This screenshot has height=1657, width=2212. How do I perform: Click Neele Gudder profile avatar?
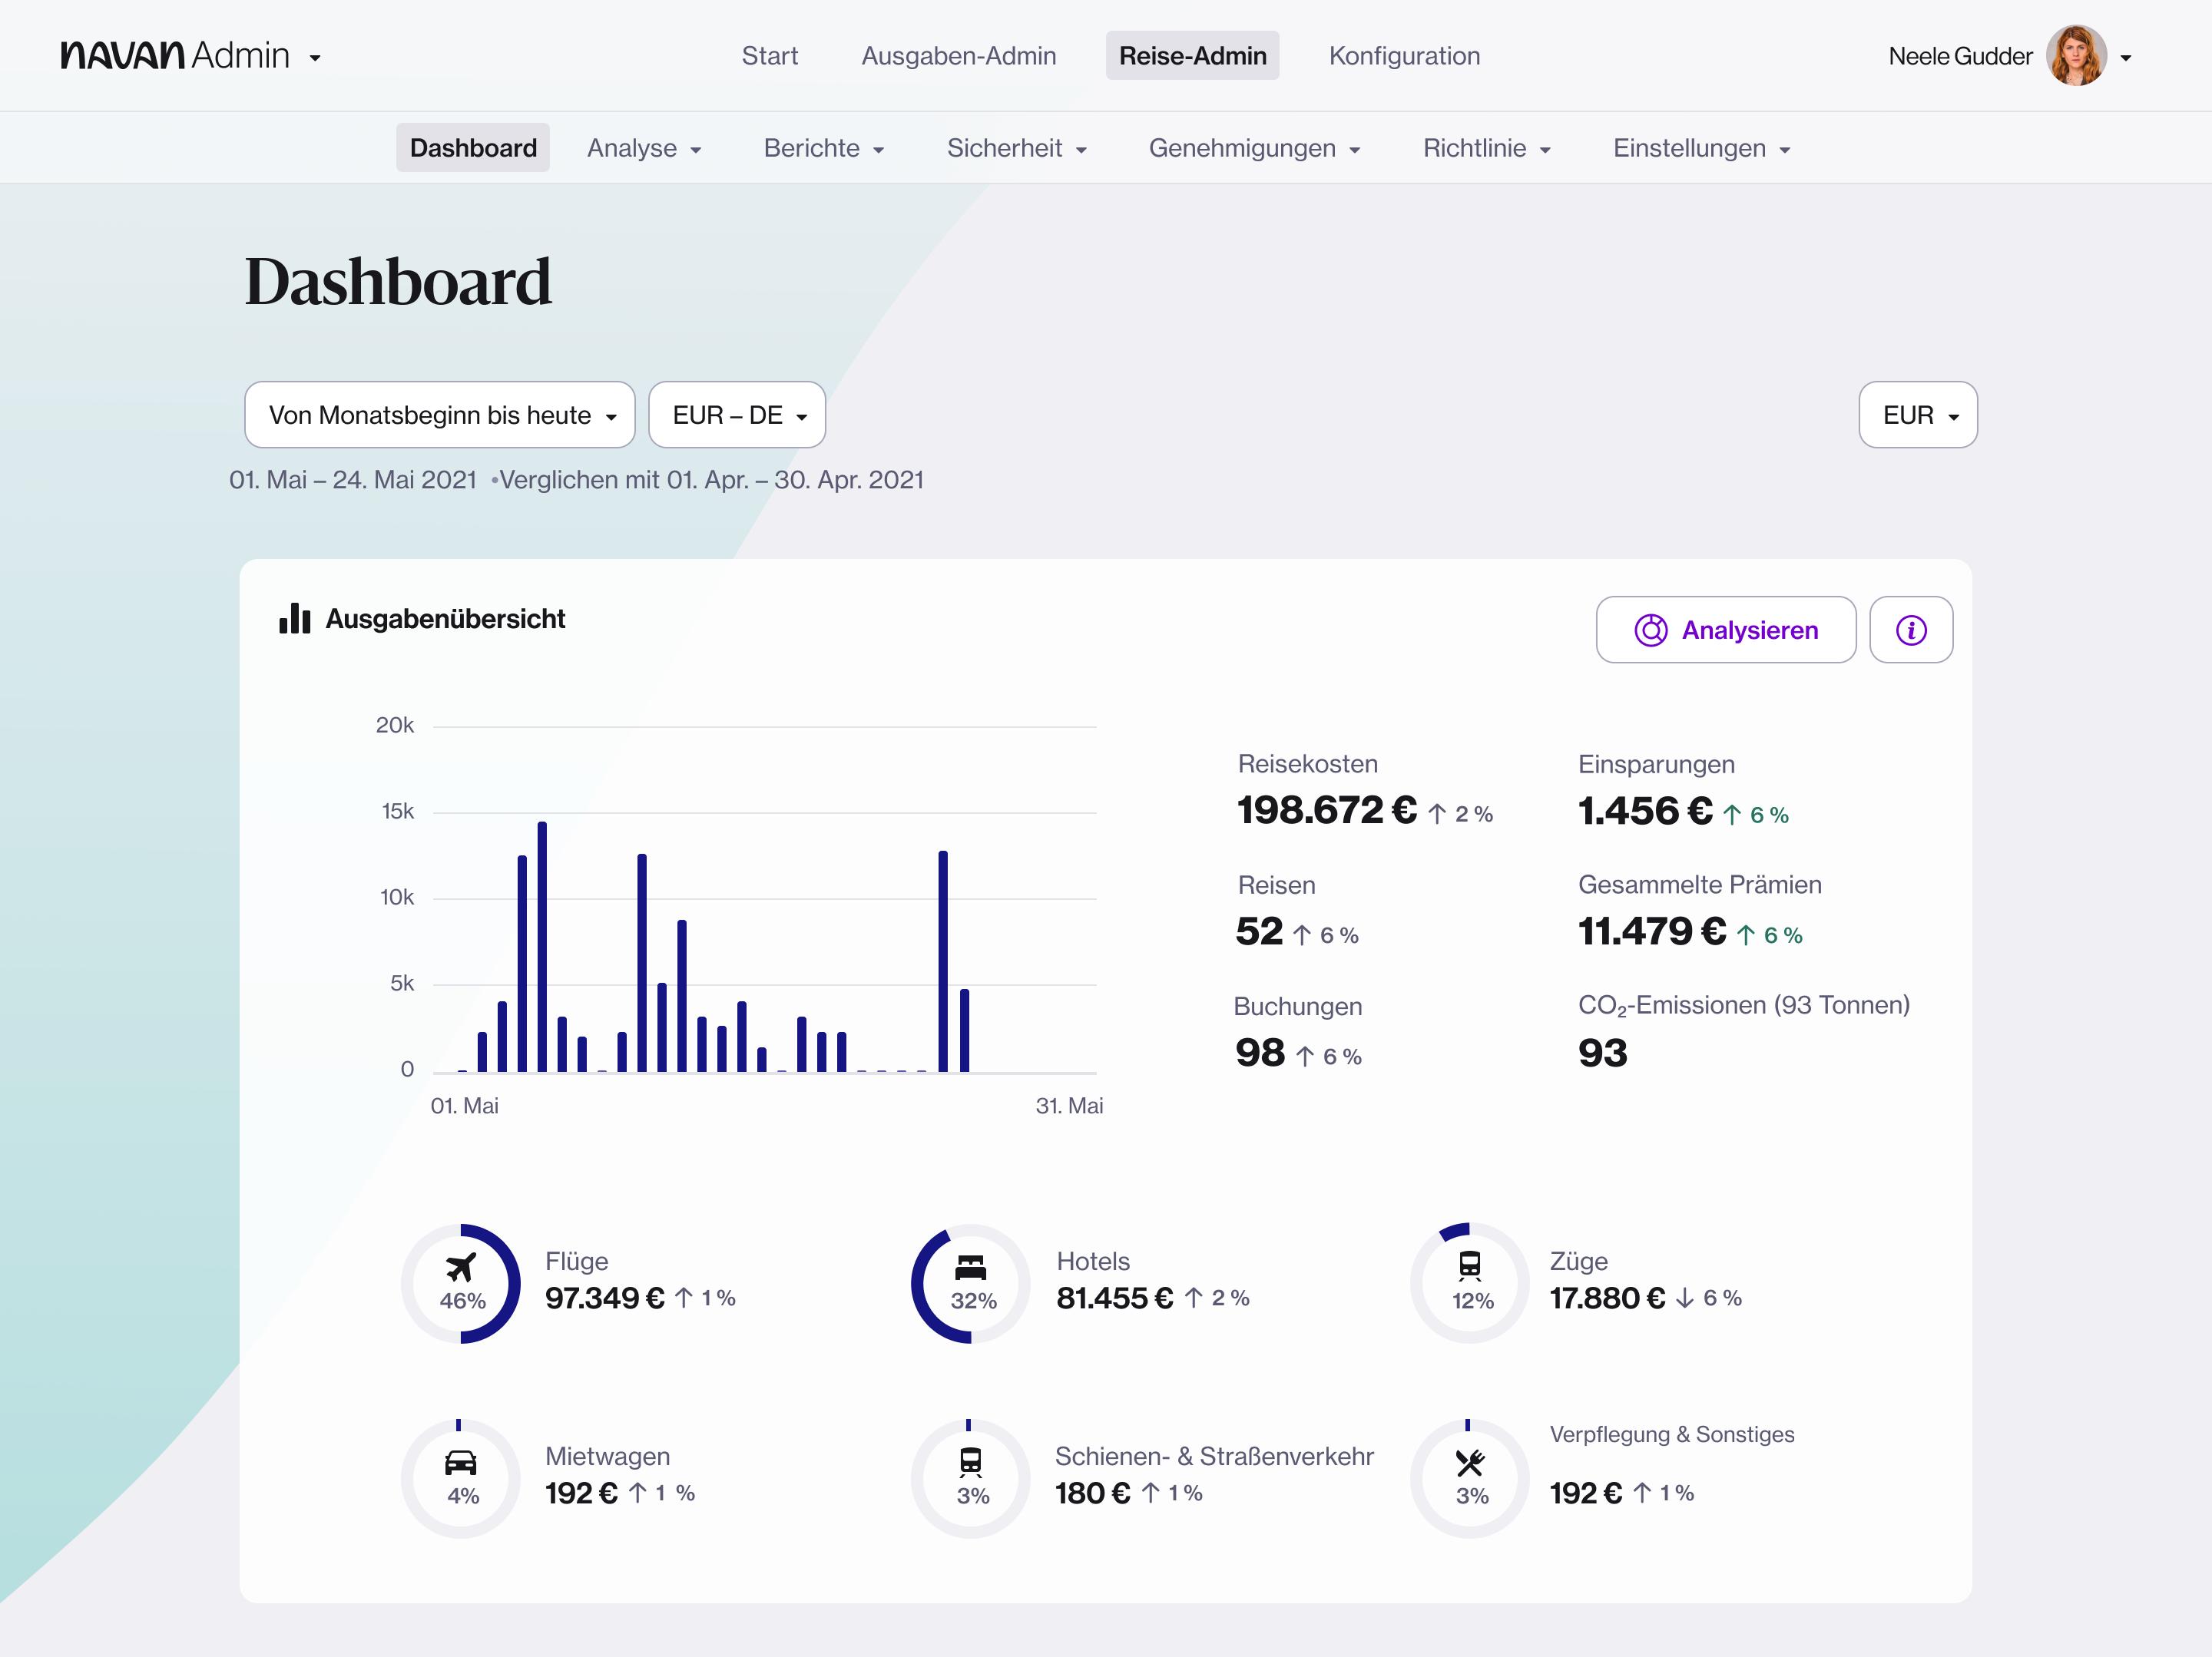tap(2075, 56)
